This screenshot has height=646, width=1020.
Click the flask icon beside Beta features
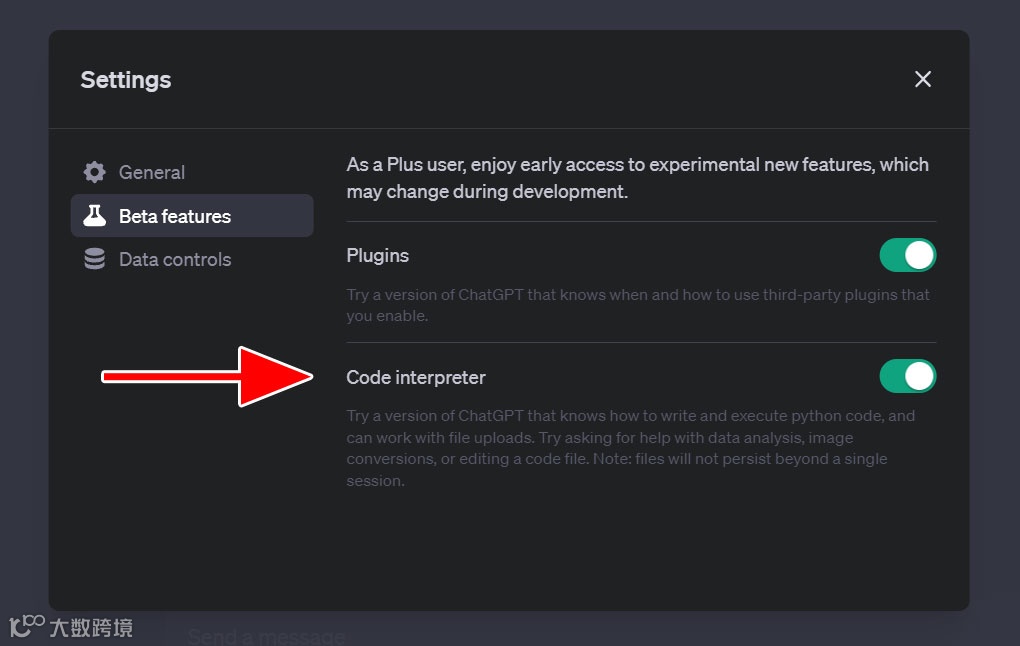94,216
